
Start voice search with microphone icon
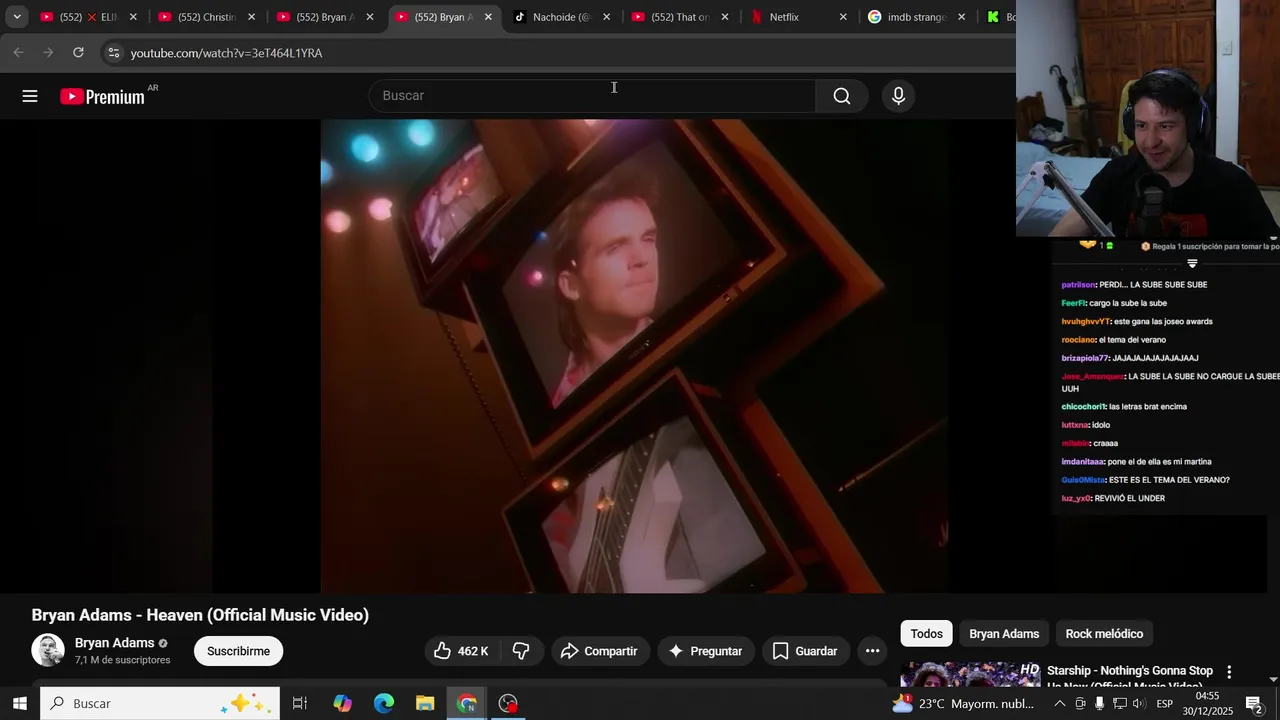pos(898,96)
